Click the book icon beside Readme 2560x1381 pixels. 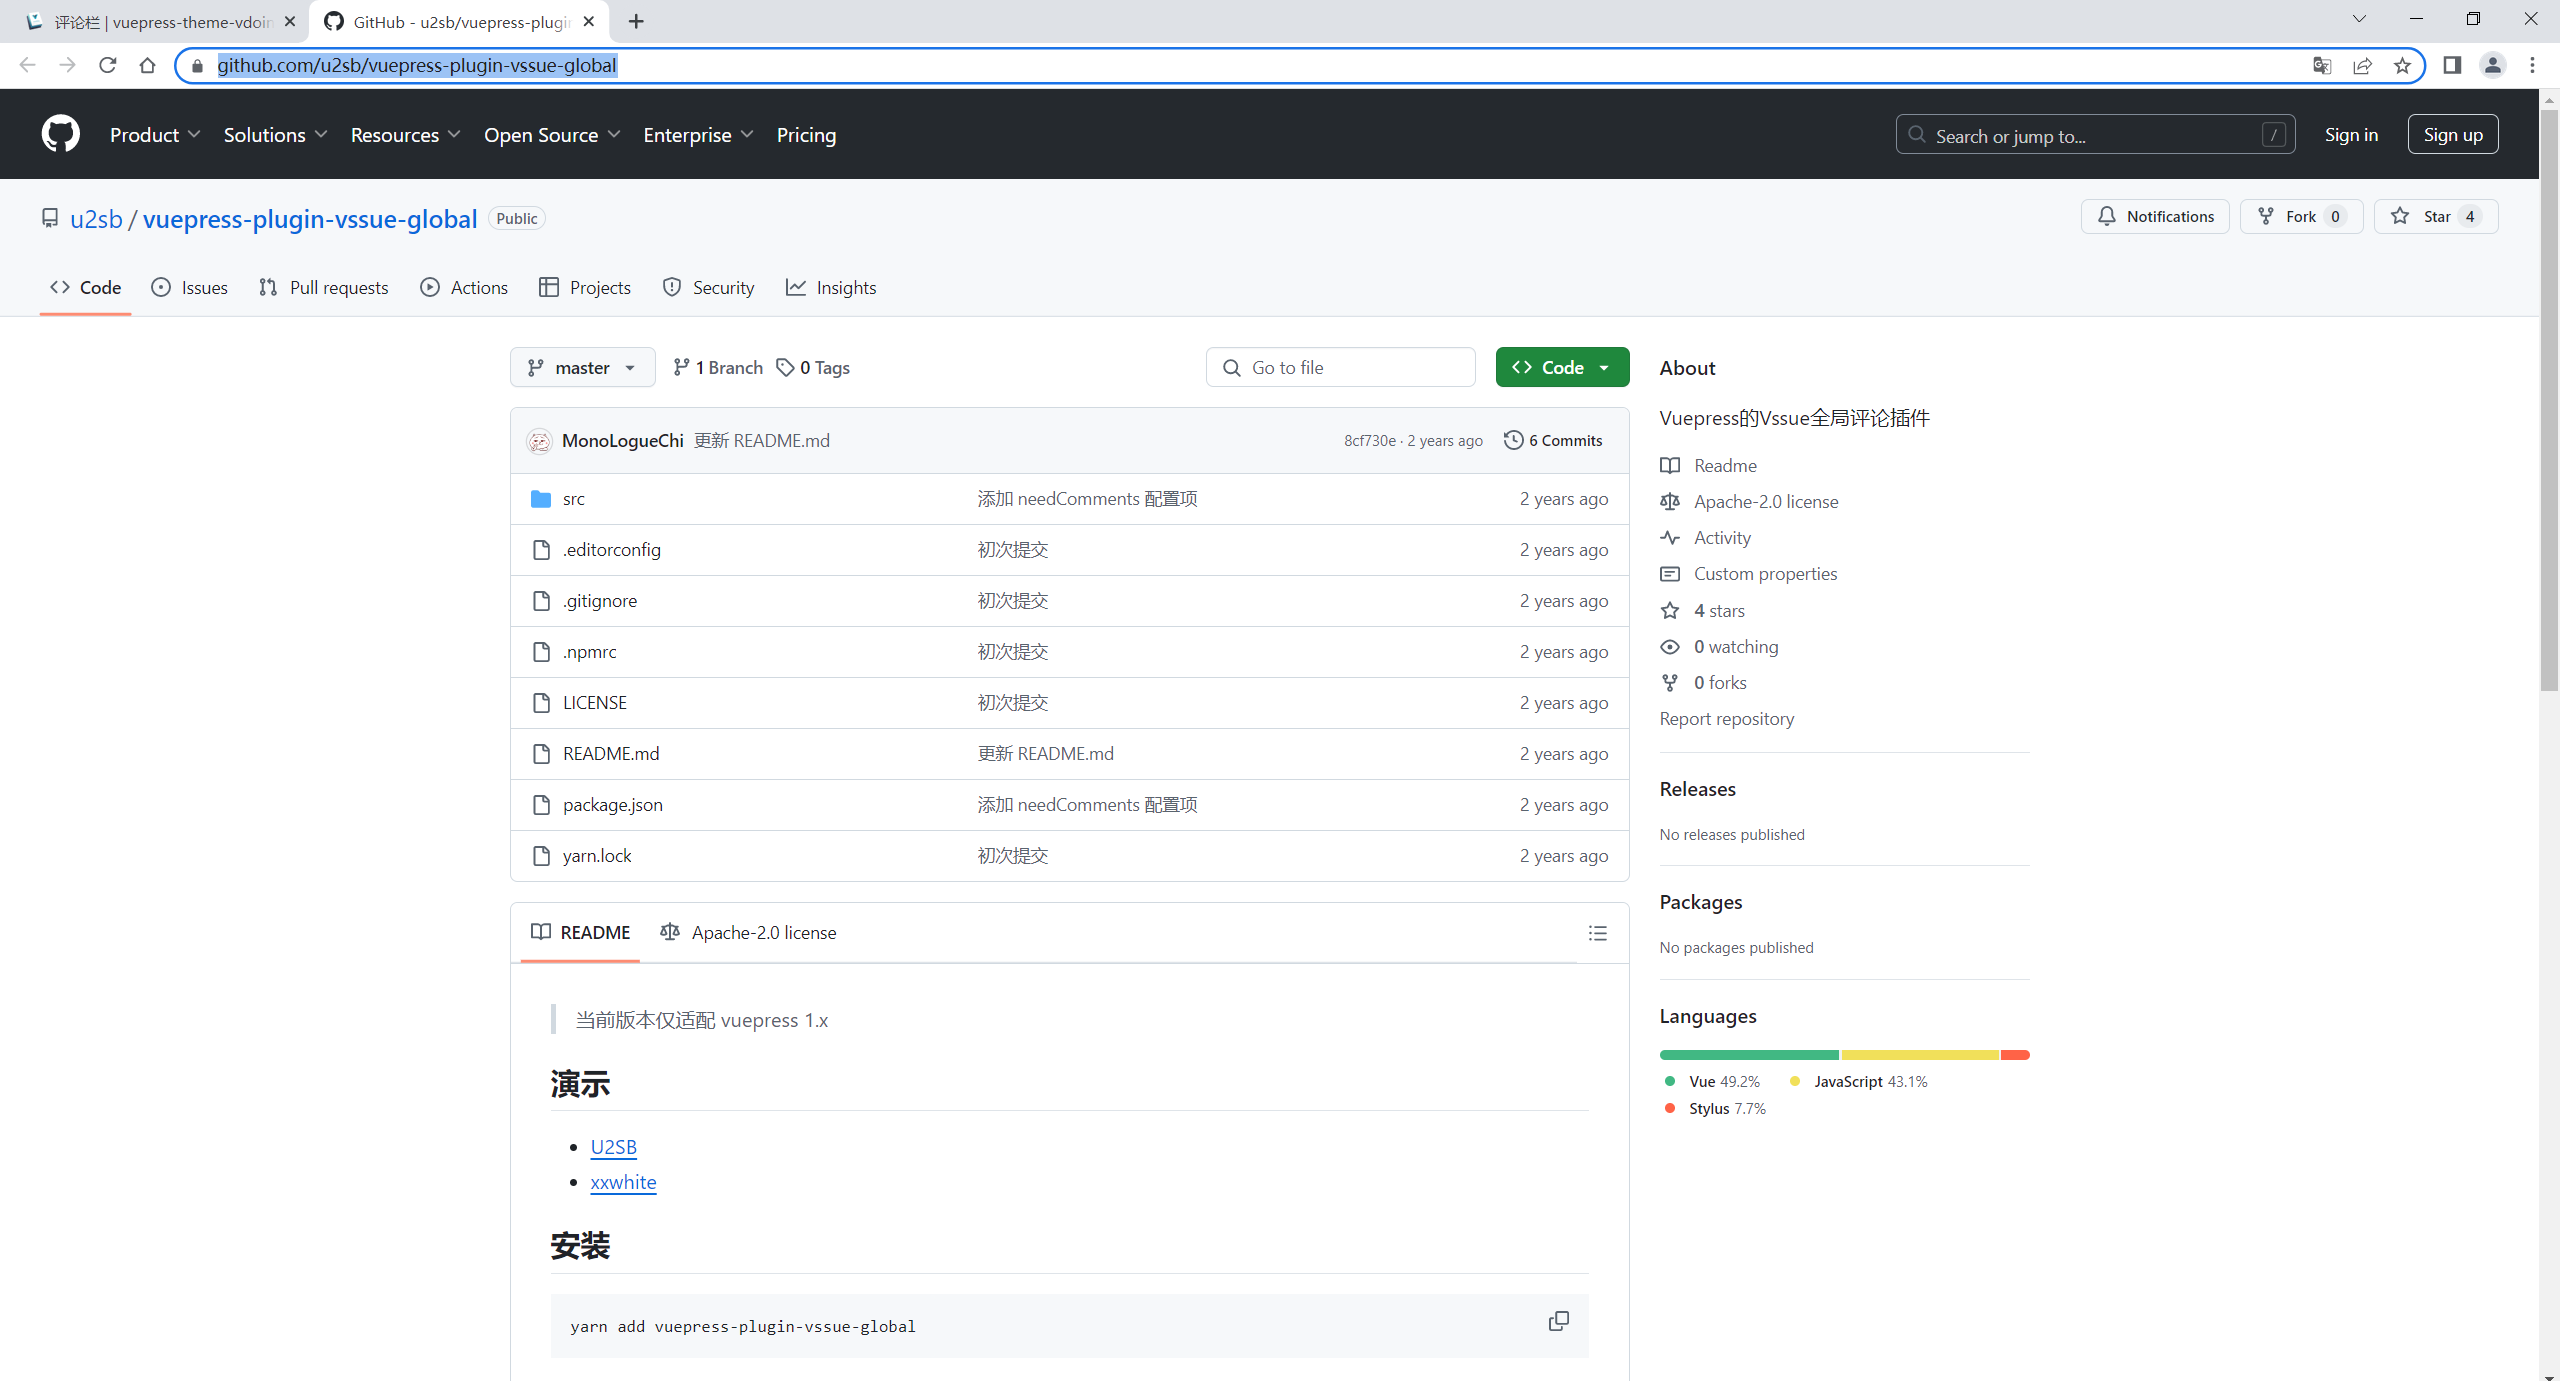1670,465
